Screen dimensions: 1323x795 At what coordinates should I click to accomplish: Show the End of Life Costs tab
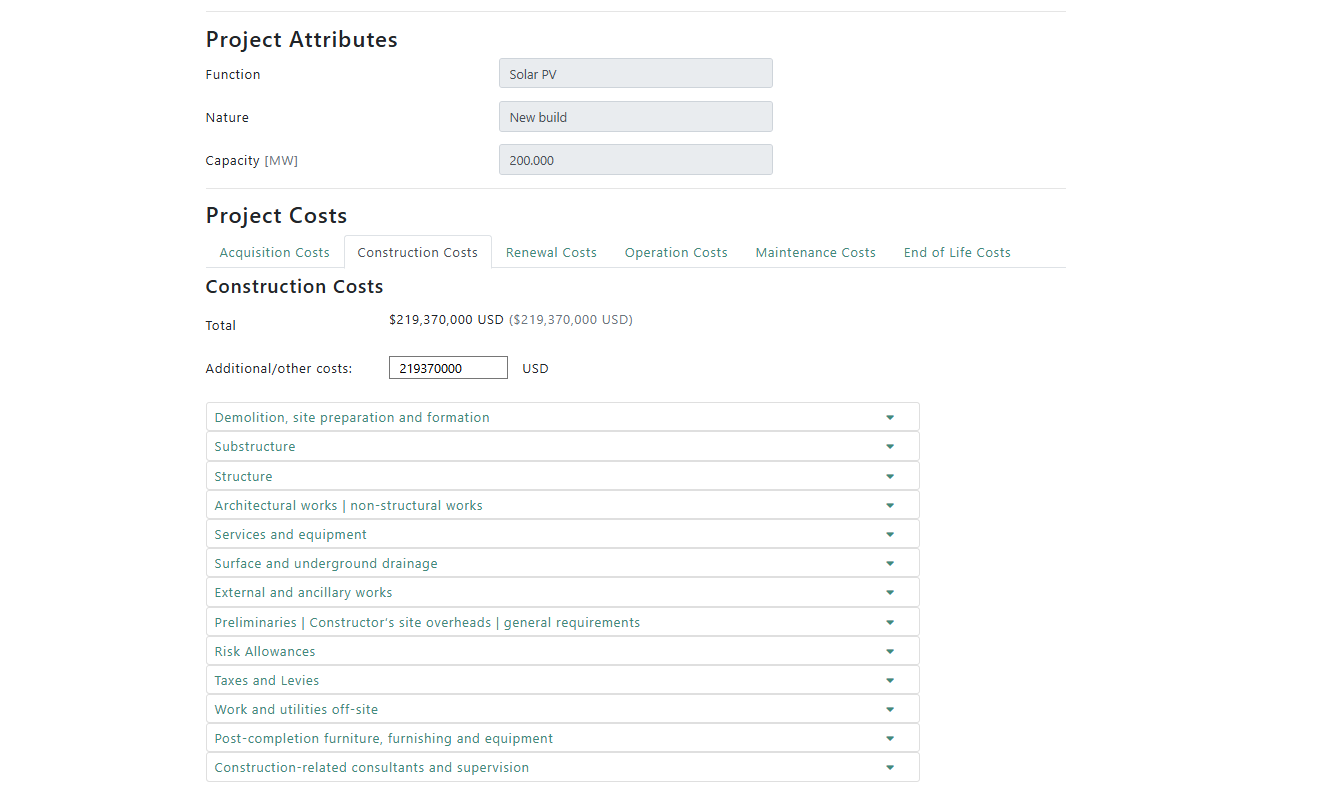point(957,253)
